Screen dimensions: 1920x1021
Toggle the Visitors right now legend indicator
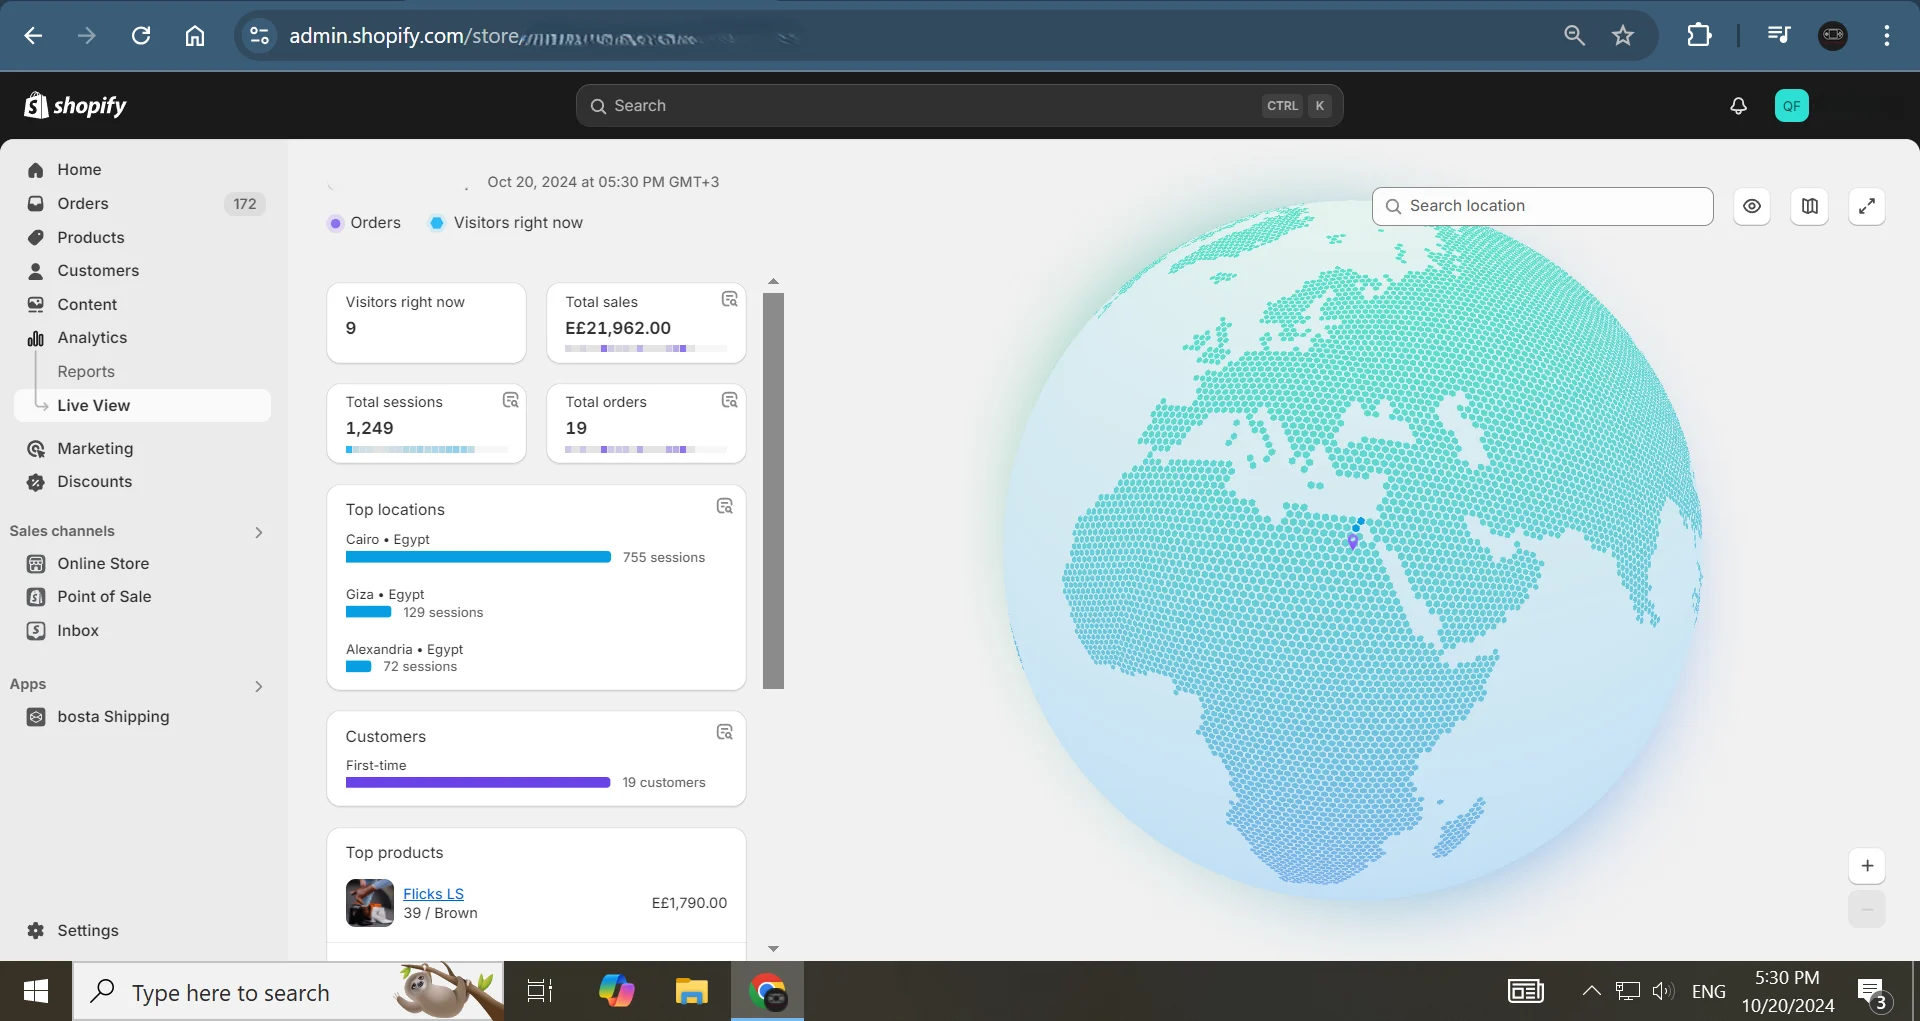tap(437, 223)
